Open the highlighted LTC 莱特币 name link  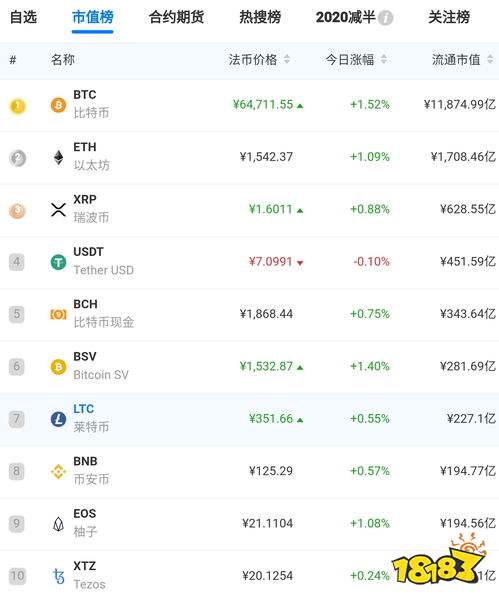[x=91, y=418]
